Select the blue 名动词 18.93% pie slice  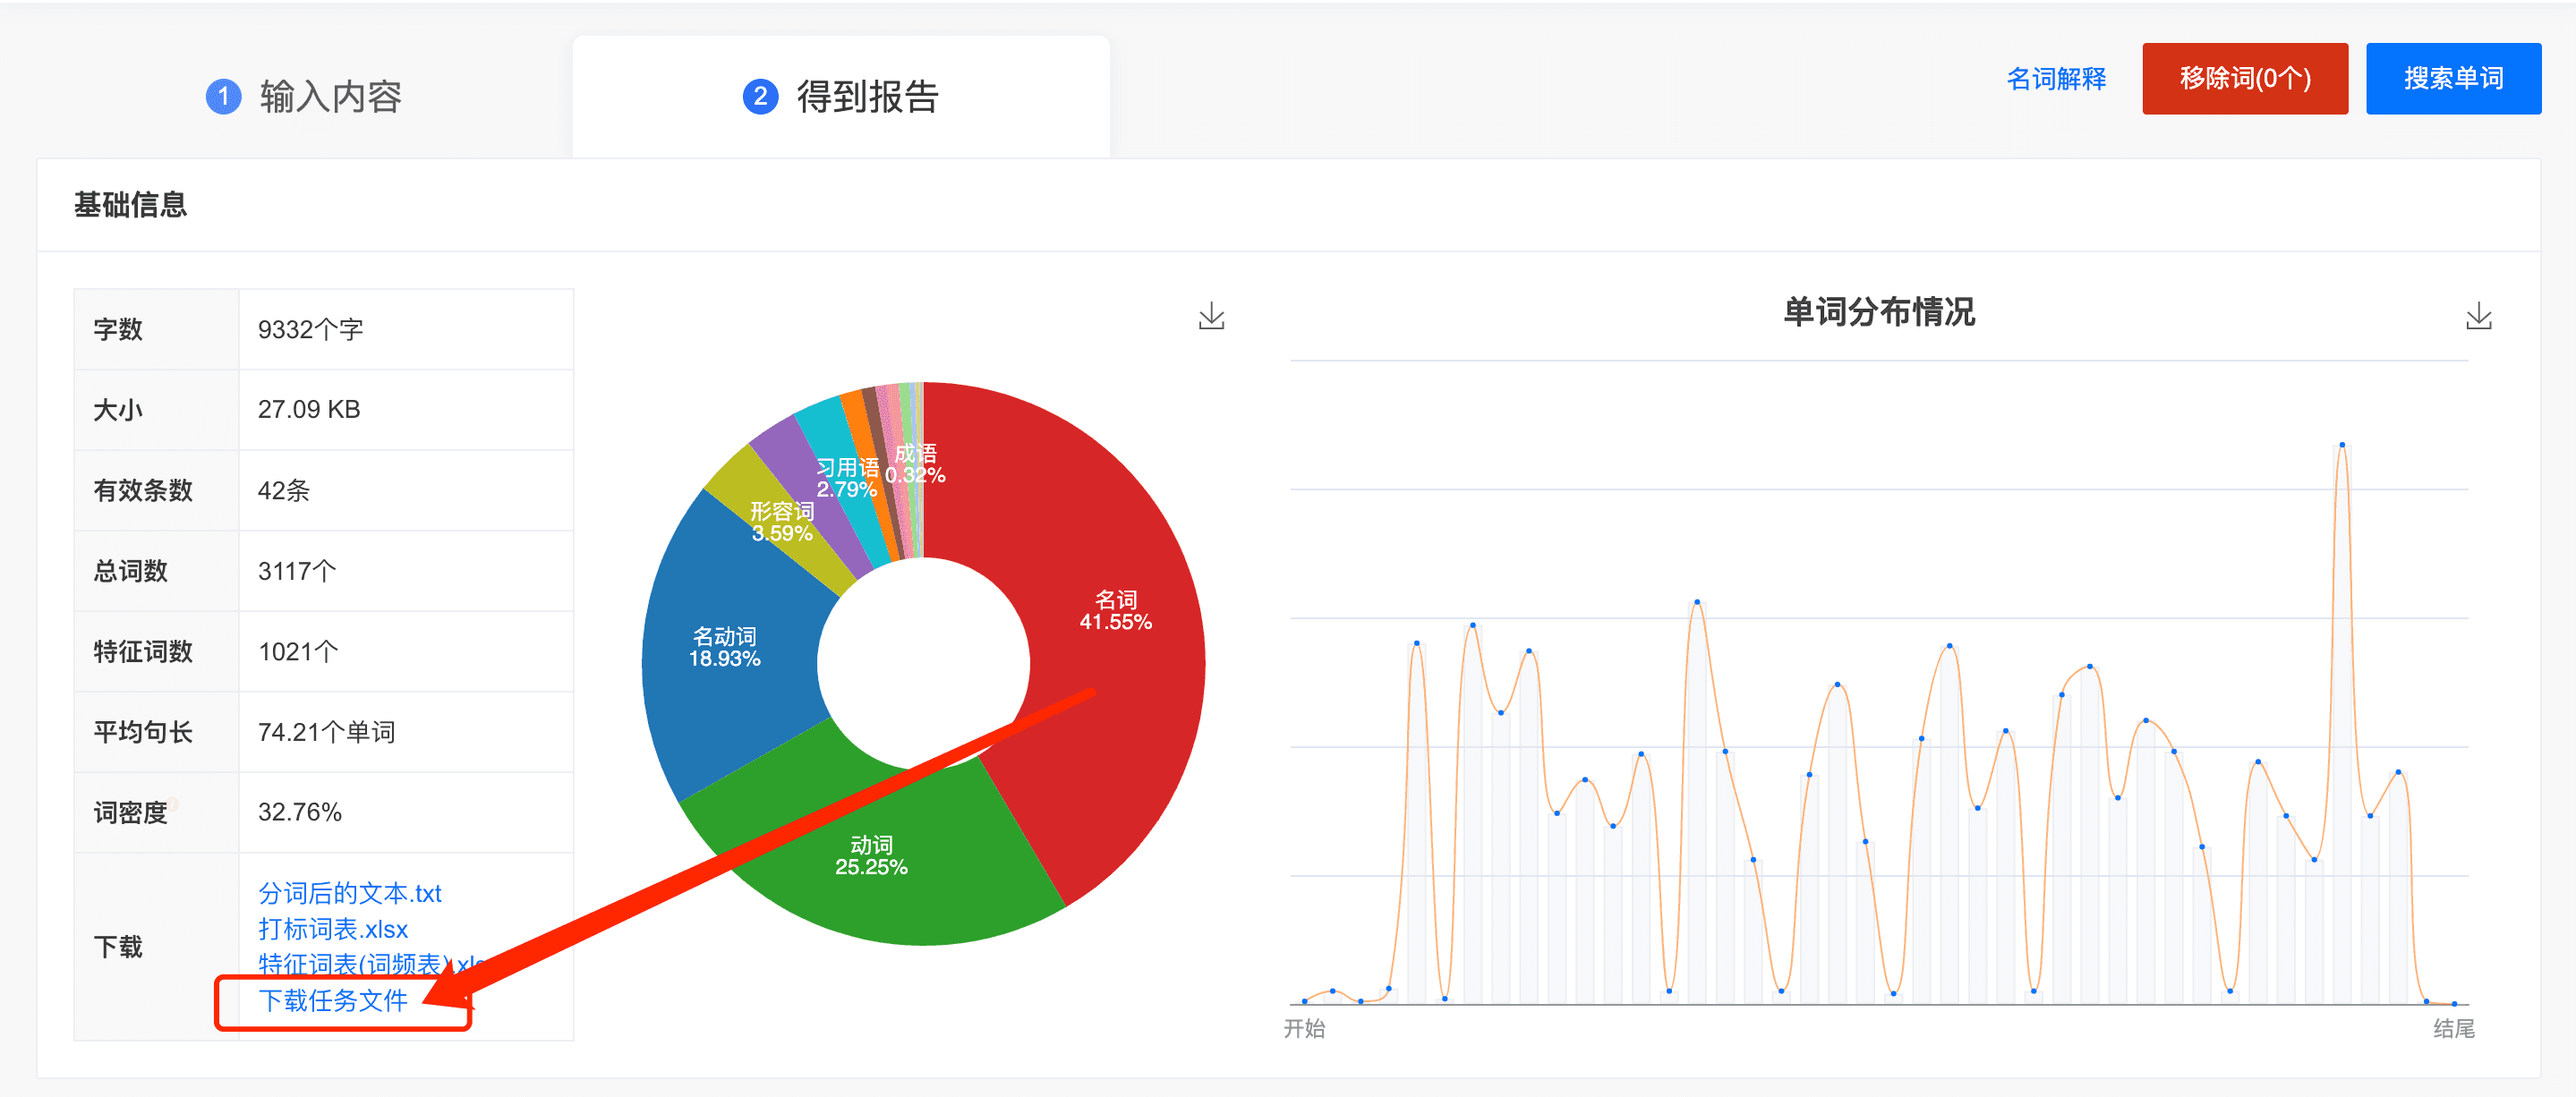[x=725, y=648]
